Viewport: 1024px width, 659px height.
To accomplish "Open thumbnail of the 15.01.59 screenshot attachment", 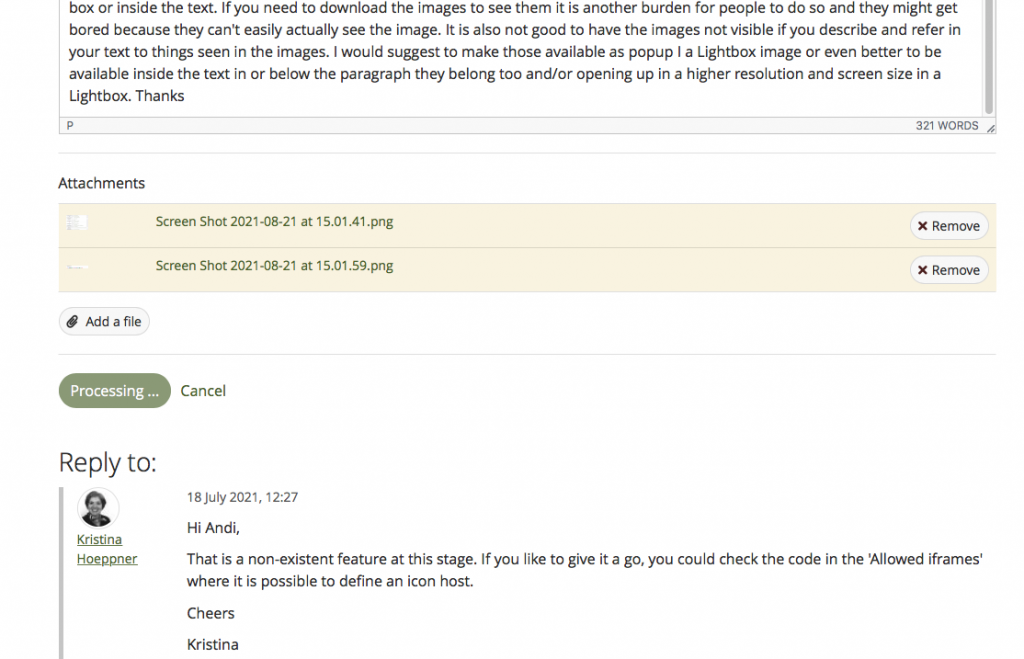I will coord(77,267).
